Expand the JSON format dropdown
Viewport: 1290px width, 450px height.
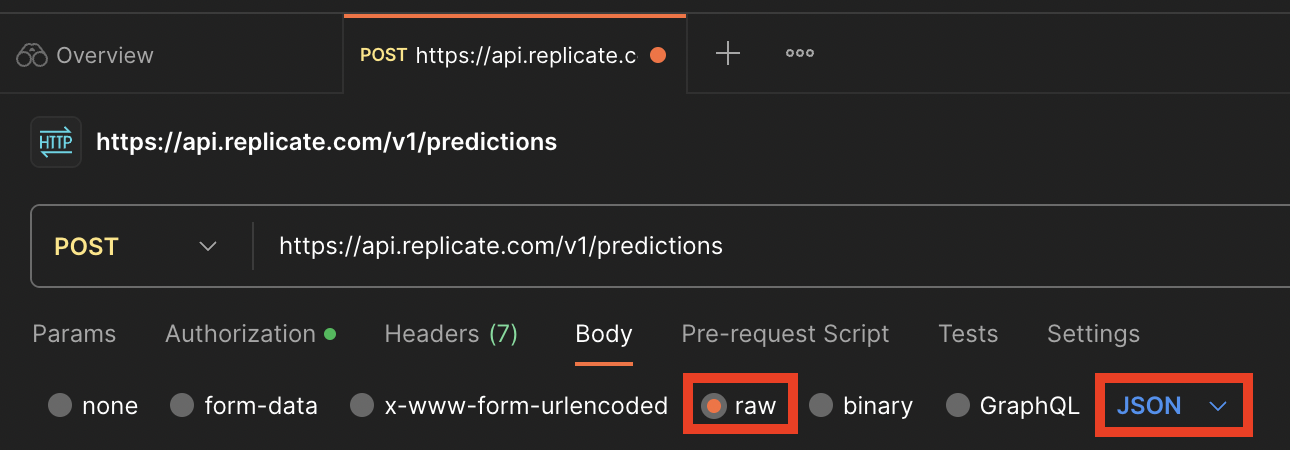tap(1172, 405)
